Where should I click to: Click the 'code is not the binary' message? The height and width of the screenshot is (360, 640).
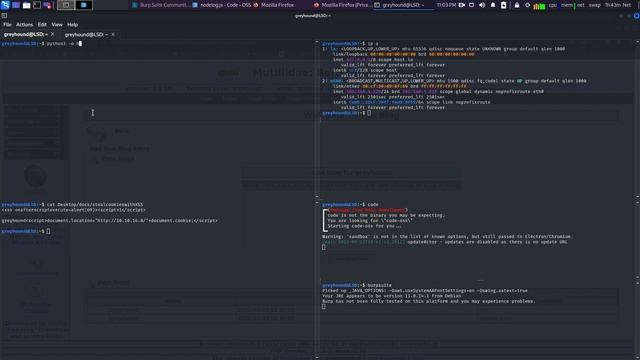coord(386,215)
